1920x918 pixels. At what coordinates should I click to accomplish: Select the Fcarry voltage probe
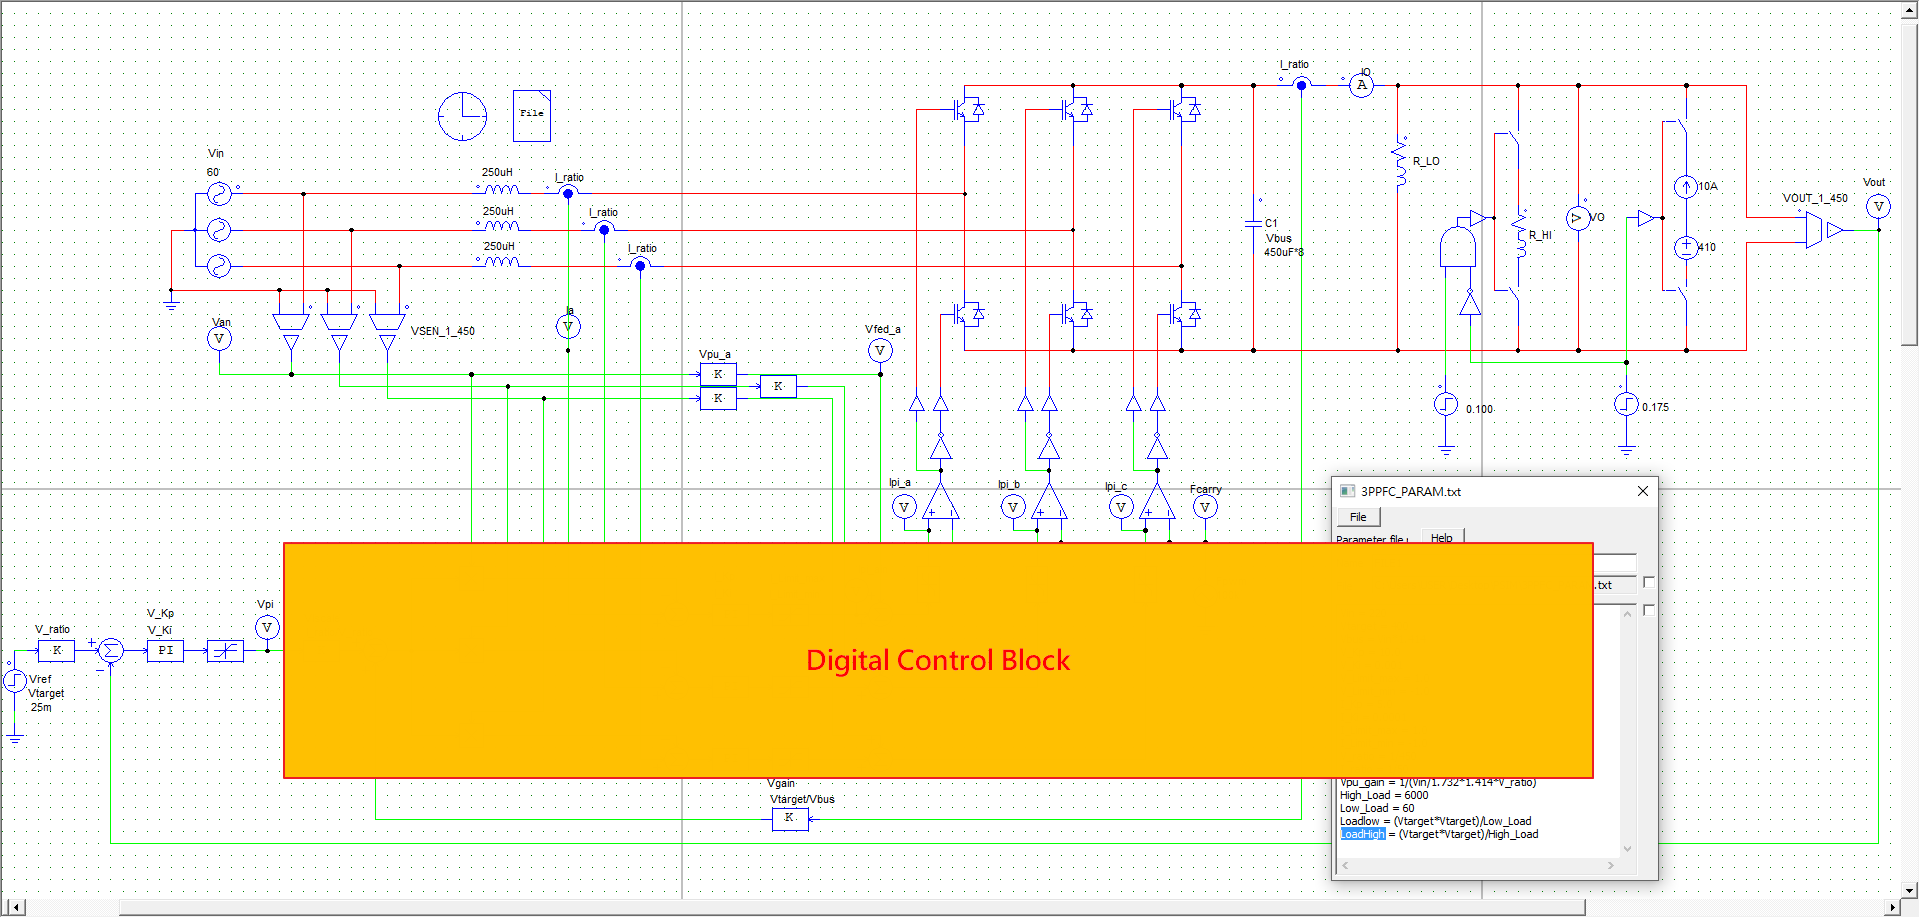click(x=1205, y=507)
